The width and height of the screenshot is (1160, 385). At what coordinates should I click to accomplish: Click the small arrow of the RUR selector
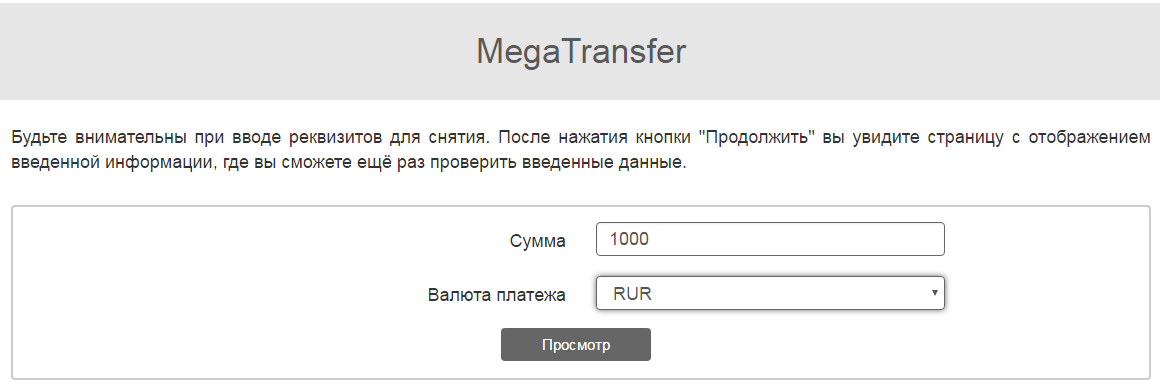tap(934, 293)
